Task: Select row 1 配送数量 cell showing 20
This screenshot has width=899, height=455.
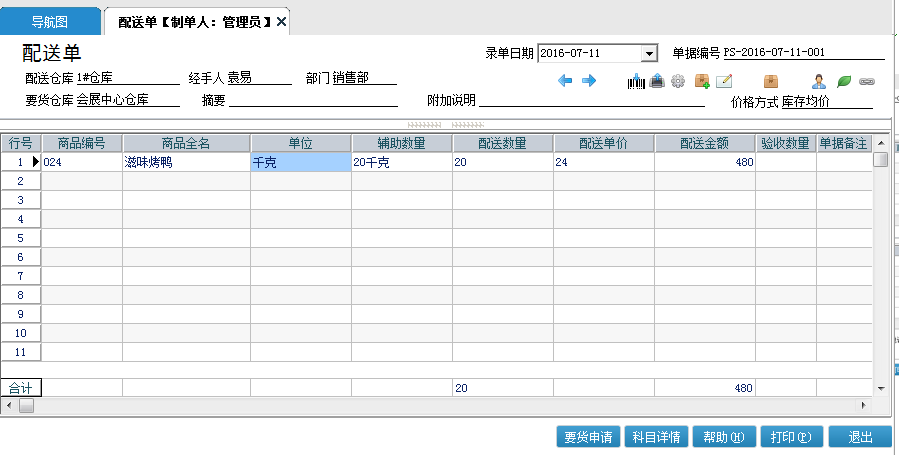Action: coord(503,162)
